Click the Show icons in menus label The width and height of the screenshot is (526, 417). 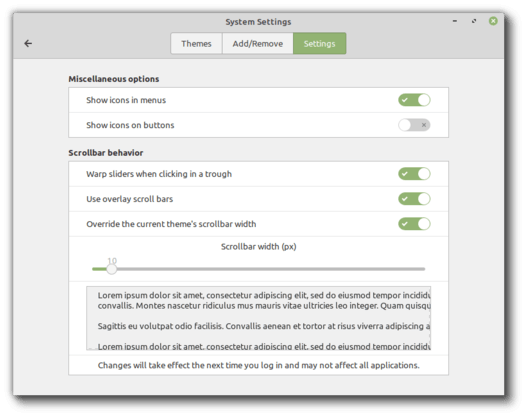[126, 100]
